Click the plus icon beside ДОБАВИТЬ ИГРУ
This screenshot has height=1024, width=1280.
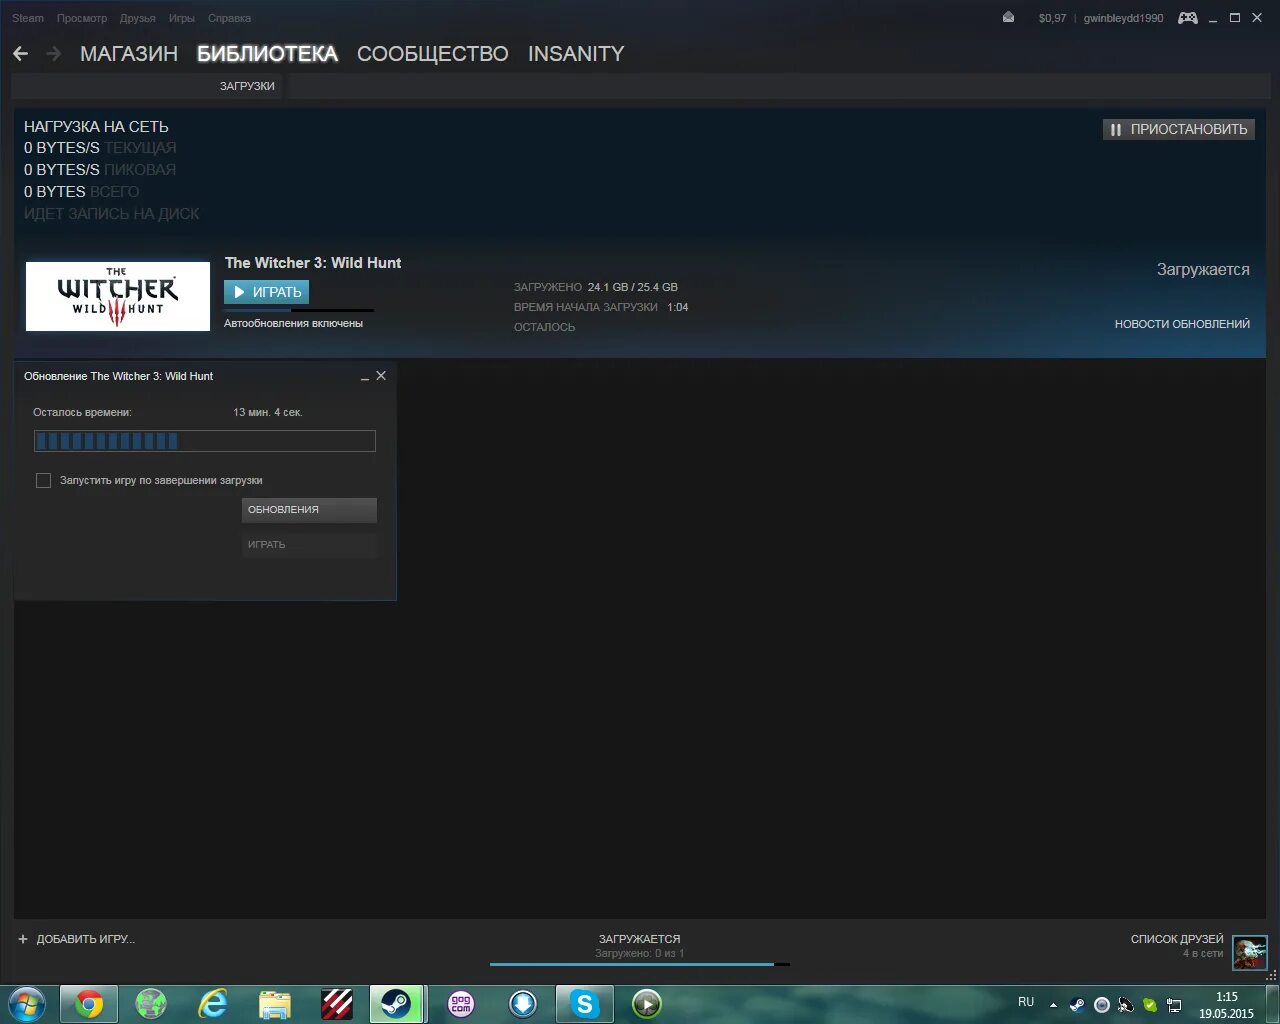(23, 939)
